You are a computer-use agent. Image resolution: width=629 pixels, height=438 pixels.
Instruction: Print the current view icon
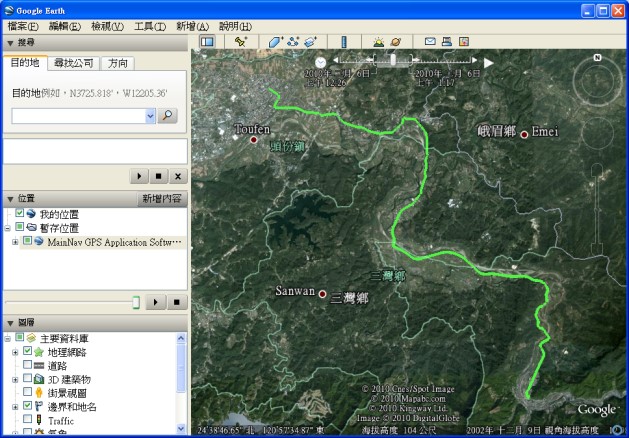click(447, 41)
